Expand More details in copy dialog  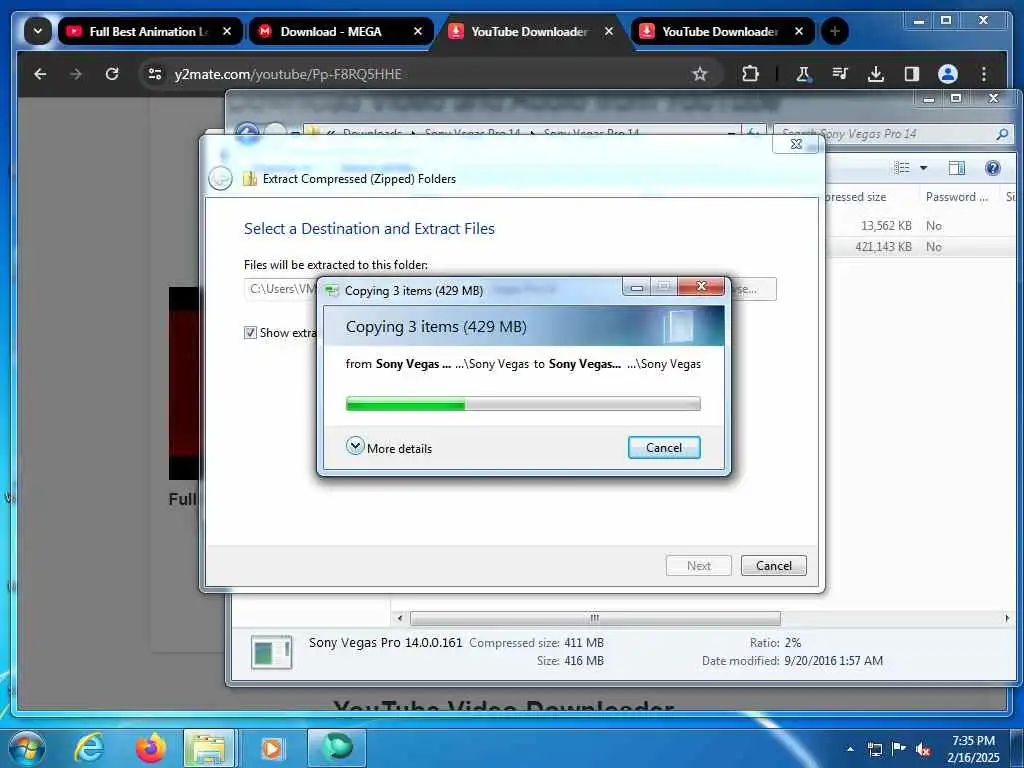tap(389, 448)
